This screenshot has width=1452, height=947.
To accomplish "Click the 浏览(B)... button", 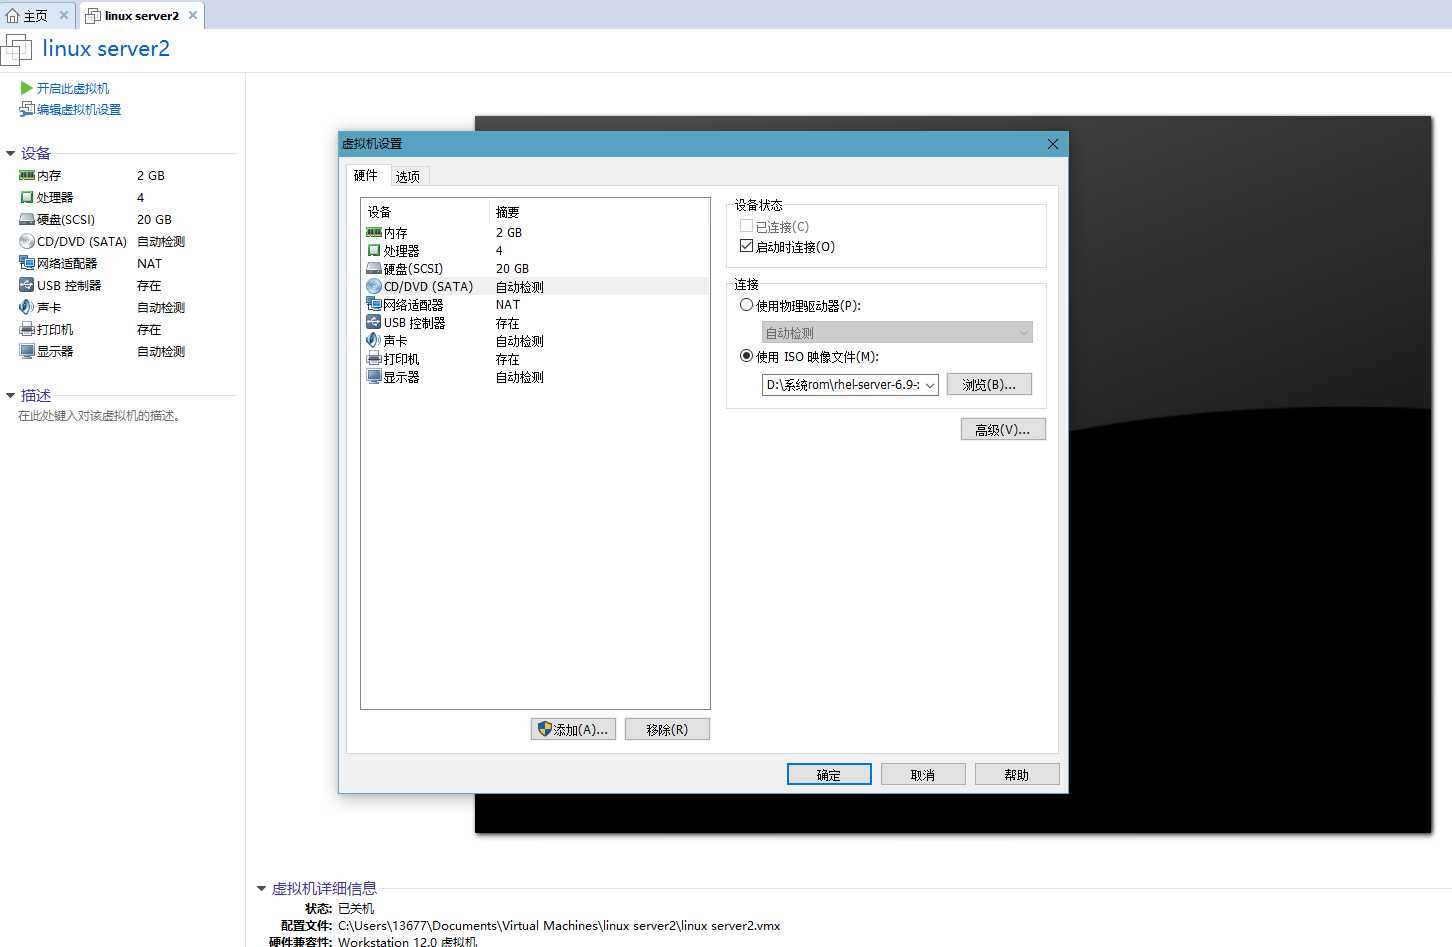I will pyautogui.click(x=989, y=384).
